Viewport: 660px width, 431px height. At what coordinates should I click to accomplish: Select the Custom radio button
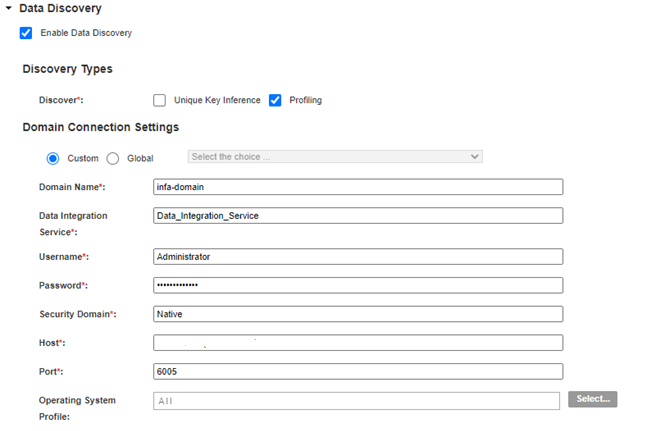click(x=53, y=158)
